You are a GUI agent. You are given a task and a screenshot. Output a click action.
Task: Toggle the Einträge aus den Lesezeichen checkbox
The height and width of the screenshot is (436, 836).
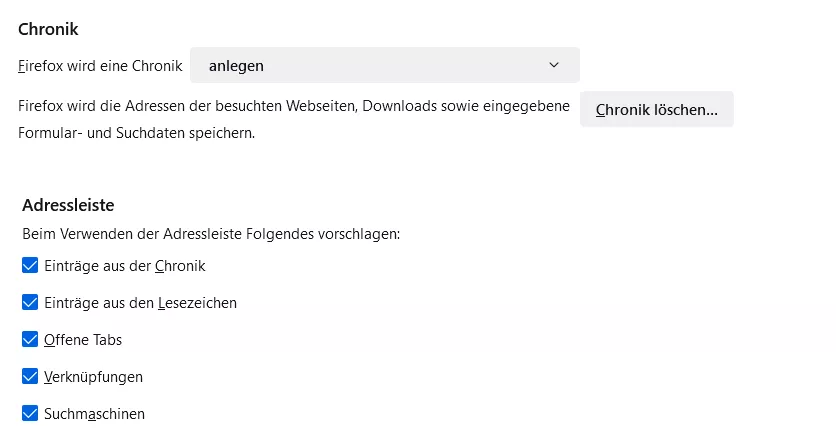[29, 302]
